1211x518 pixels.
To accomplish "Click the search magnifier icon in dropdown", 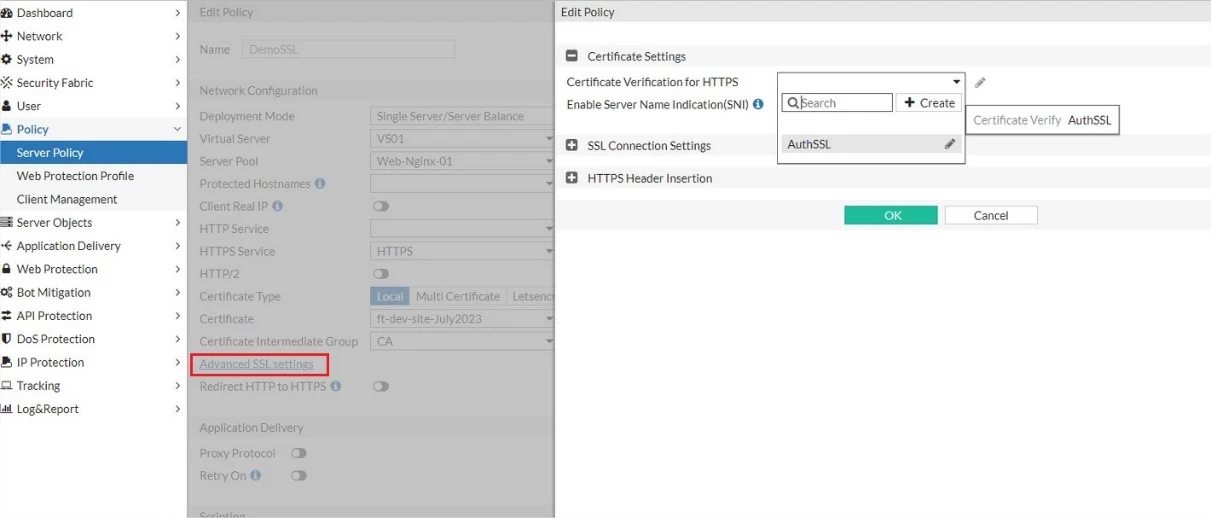I will 793,103.
